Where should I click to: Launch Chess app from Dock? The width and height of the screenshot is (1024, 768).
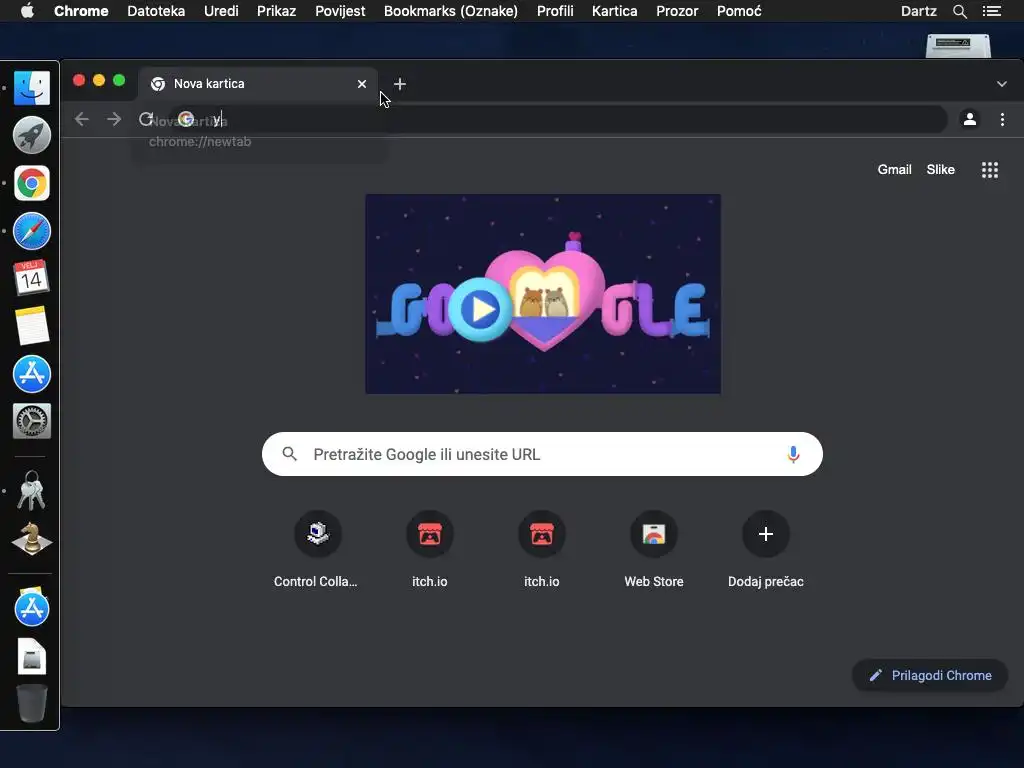(x=31, y=539)
